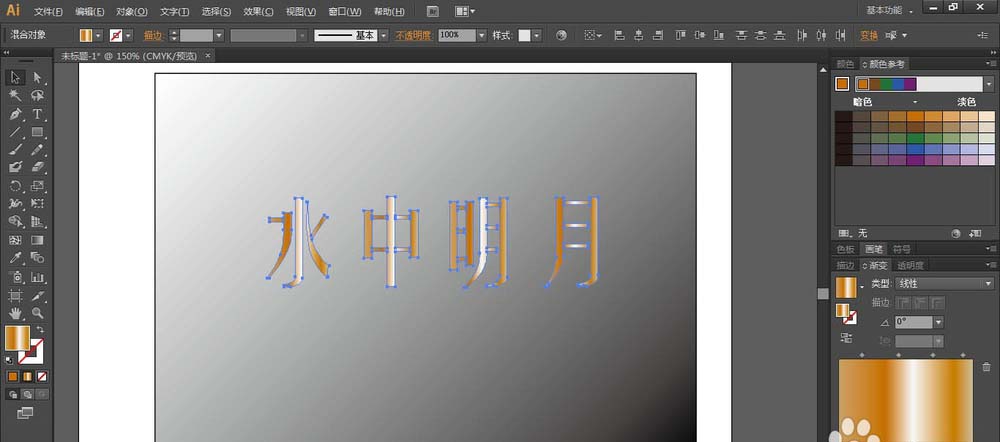Screen dimensions: 1000x442
Task: Swap fill and stroke colors
Action: [x=41, y=329]
